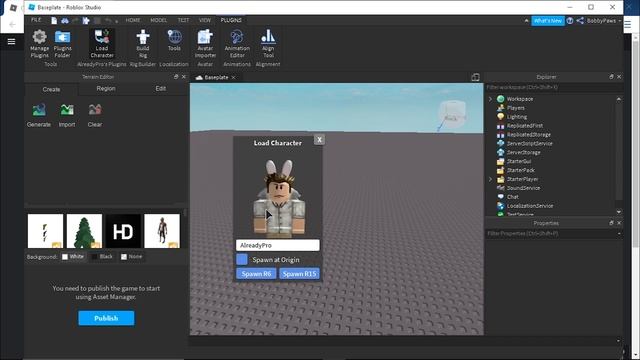The height and width of the screenshot is (360, 640).
Task: Click the puzzle-piece plugin icon in quick access bar
Action: (86, 20)
